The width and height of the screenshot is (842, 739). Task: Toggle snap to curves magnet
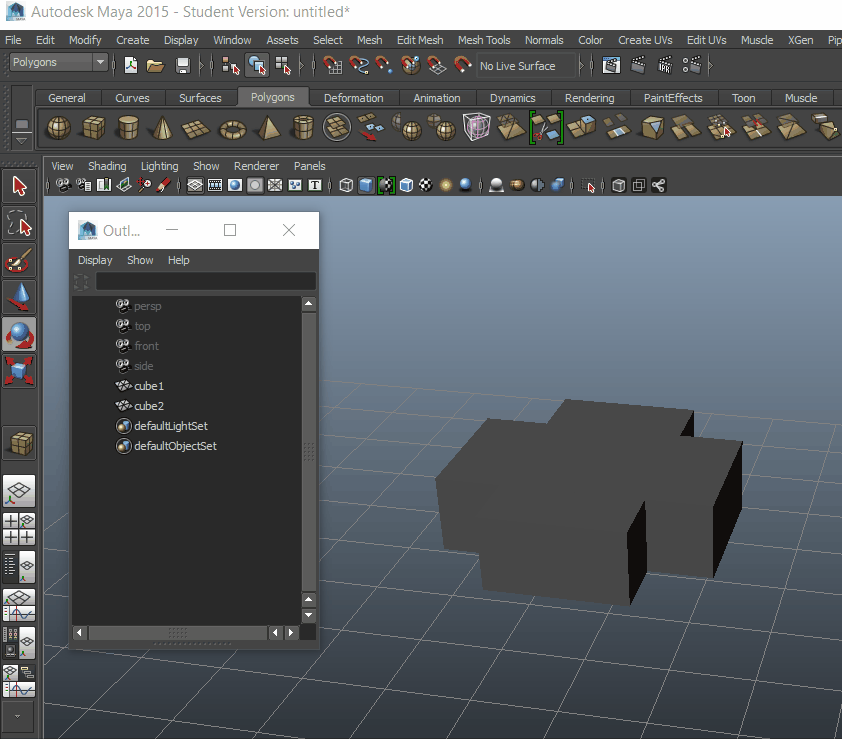click(x=359, y=66)
